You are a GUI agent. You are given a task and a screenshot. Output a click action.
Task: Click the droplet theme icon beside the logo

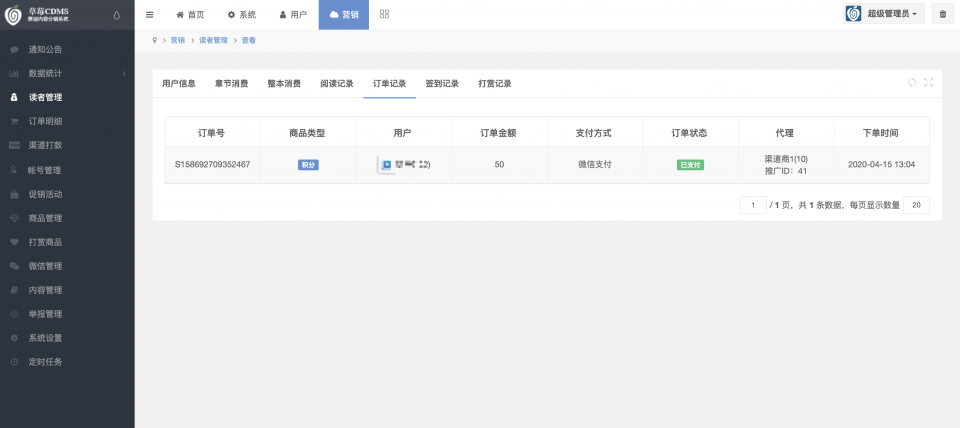(x=117, y=15)
